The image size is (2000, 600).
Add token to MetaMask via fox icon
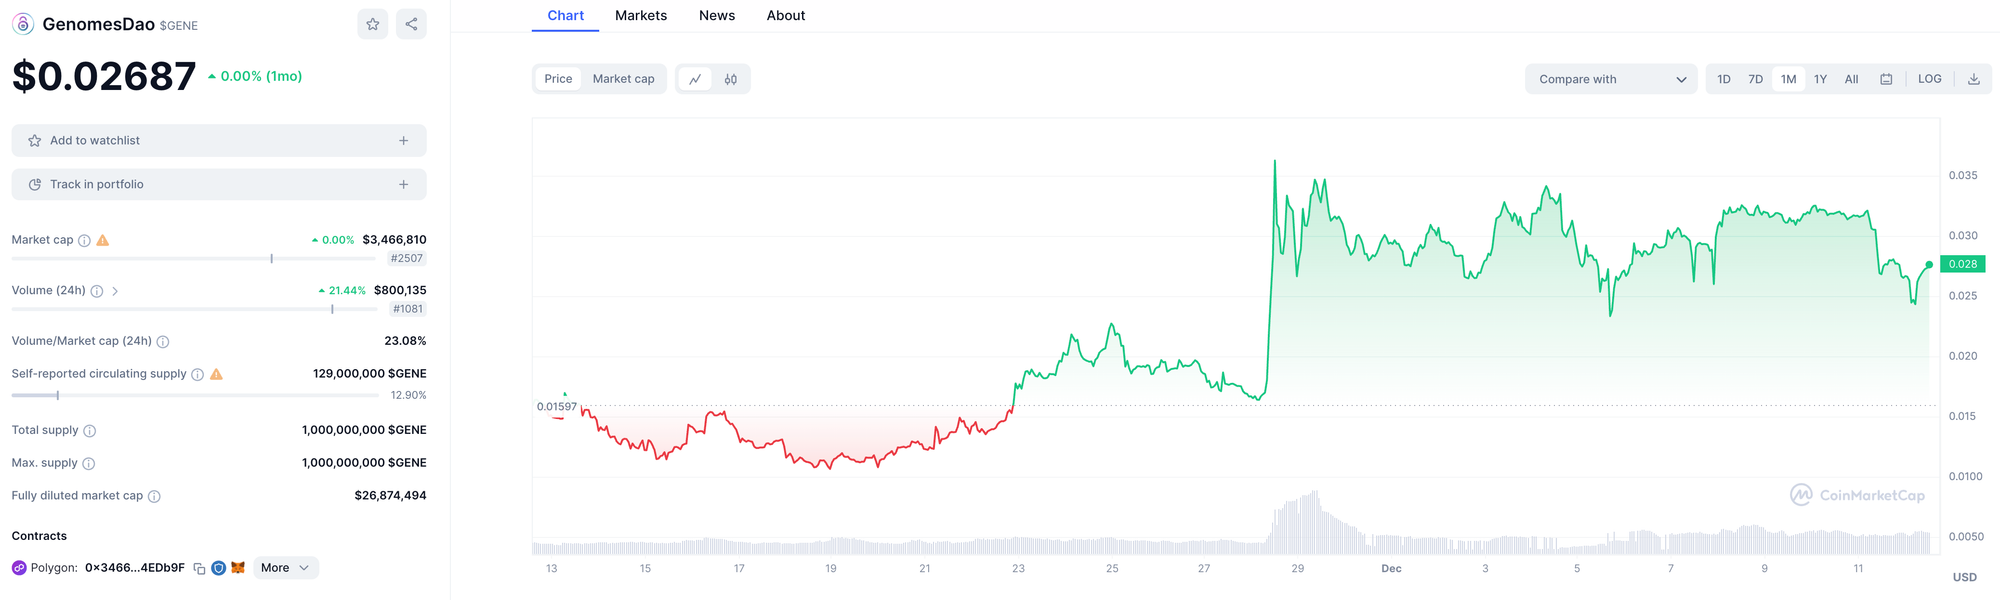tap(238, 568)
